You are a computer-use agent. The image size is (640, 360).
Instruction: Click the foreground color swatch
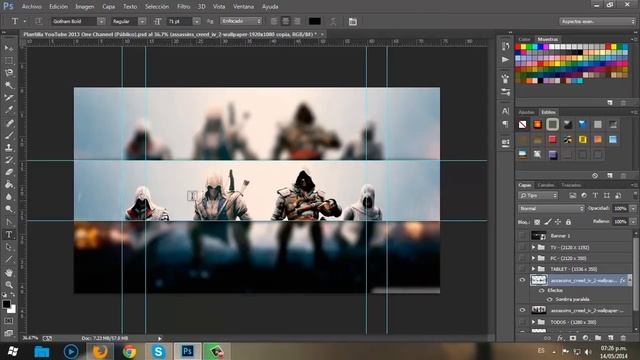tap(6, 304)
